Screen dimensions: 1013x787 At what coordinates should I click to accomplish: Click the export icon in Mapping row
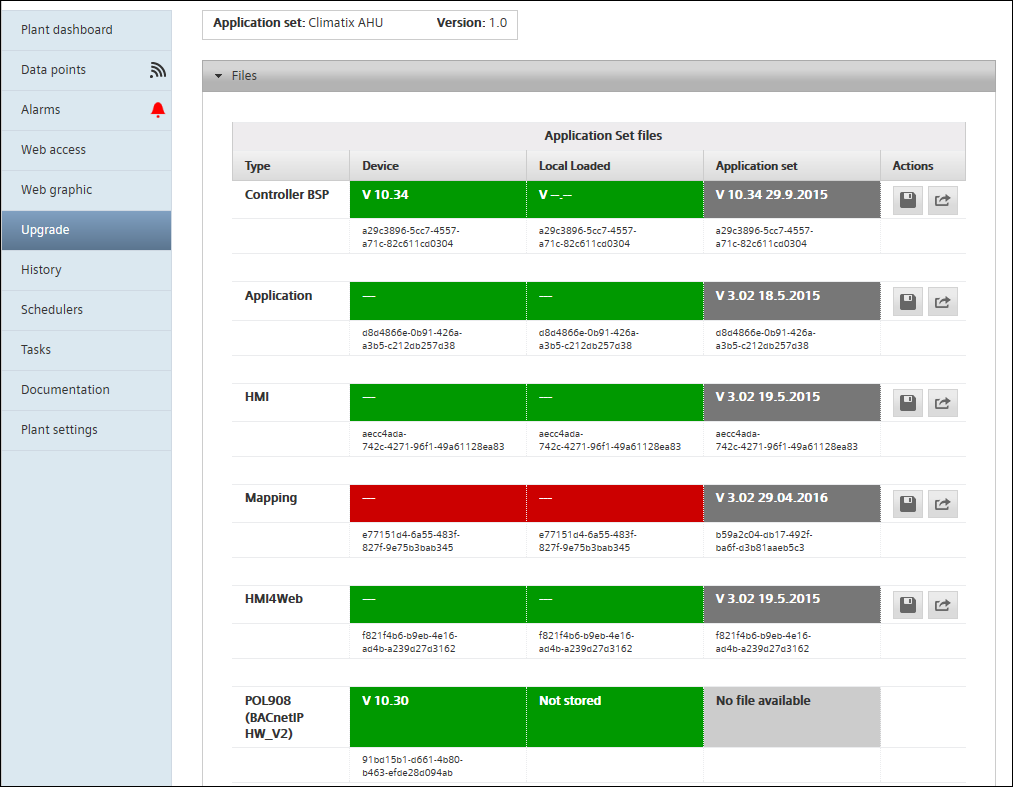click(943, 504)
